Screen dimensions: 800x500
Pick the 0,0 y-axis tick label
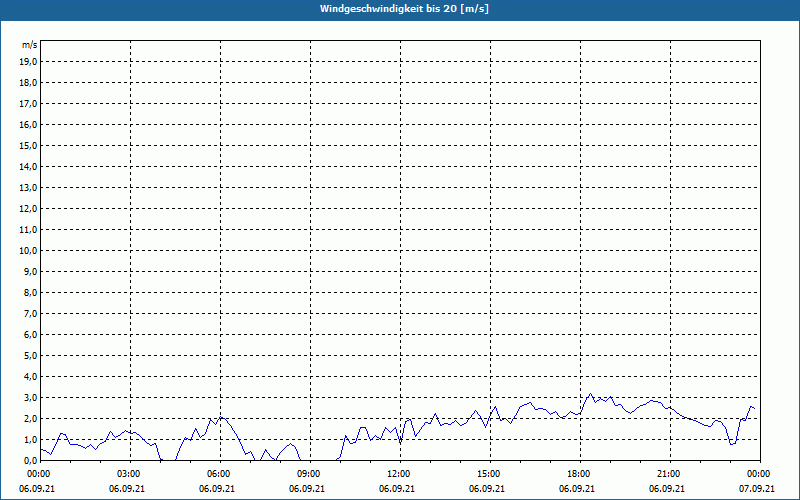pos(31,460)
